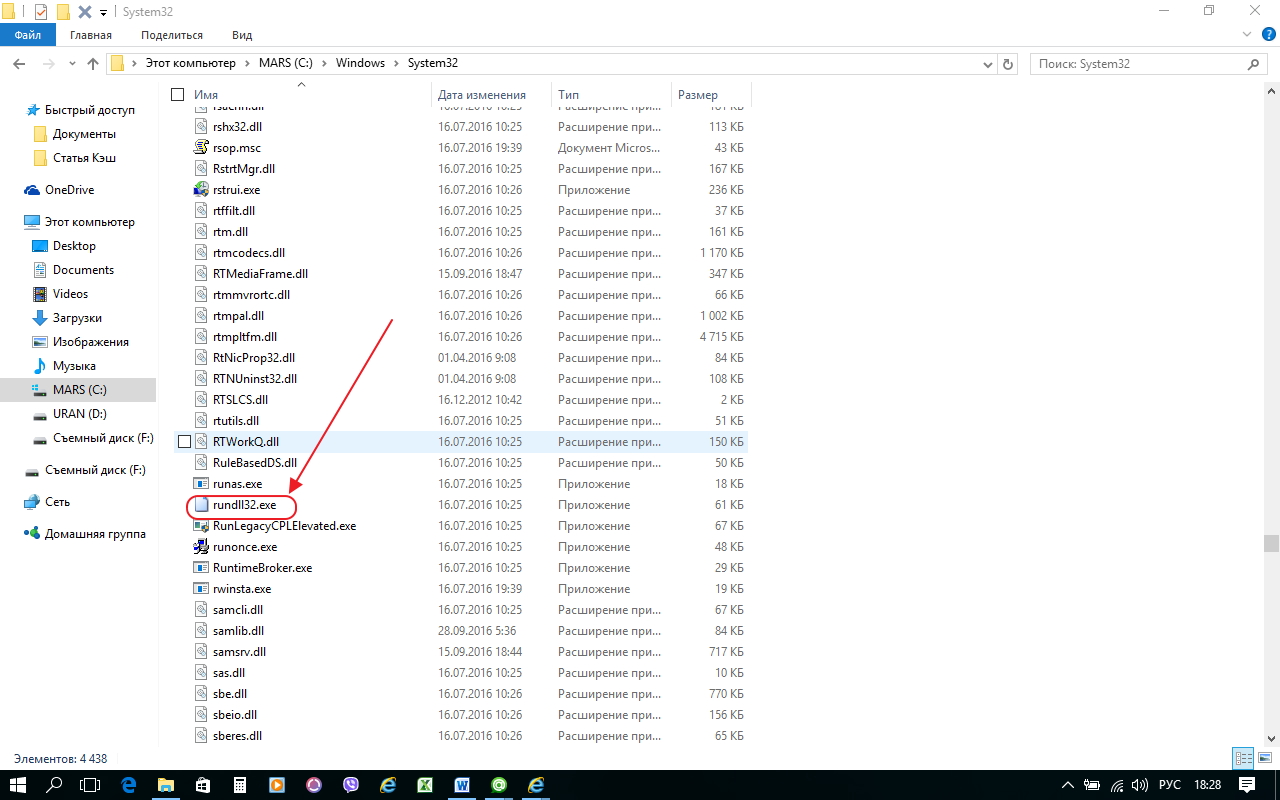Click the Properties icon in quick access toolbar

(41, 12)
